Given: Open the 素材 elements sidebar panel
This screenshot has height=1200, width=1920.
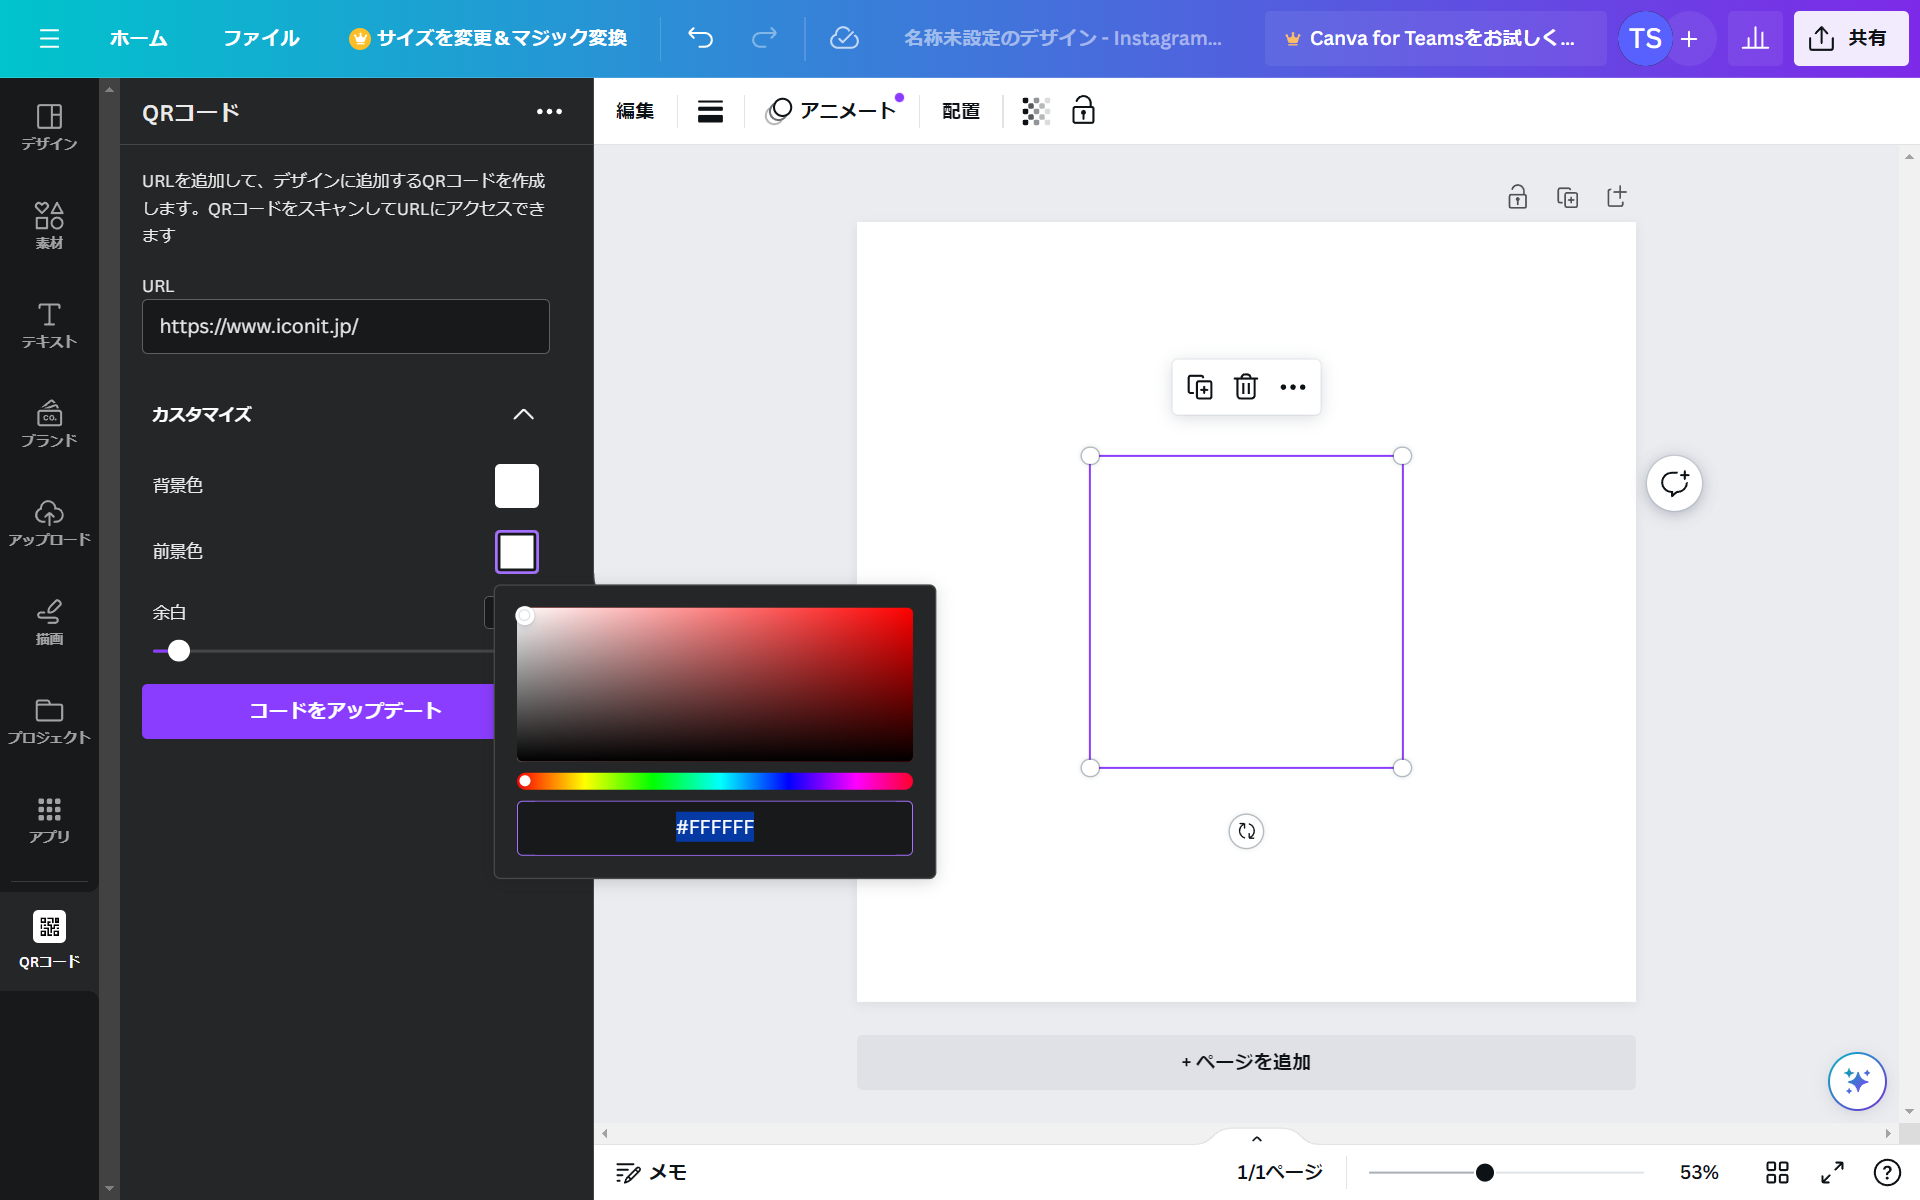Looking at the screenshot, I should coord(49,225).
